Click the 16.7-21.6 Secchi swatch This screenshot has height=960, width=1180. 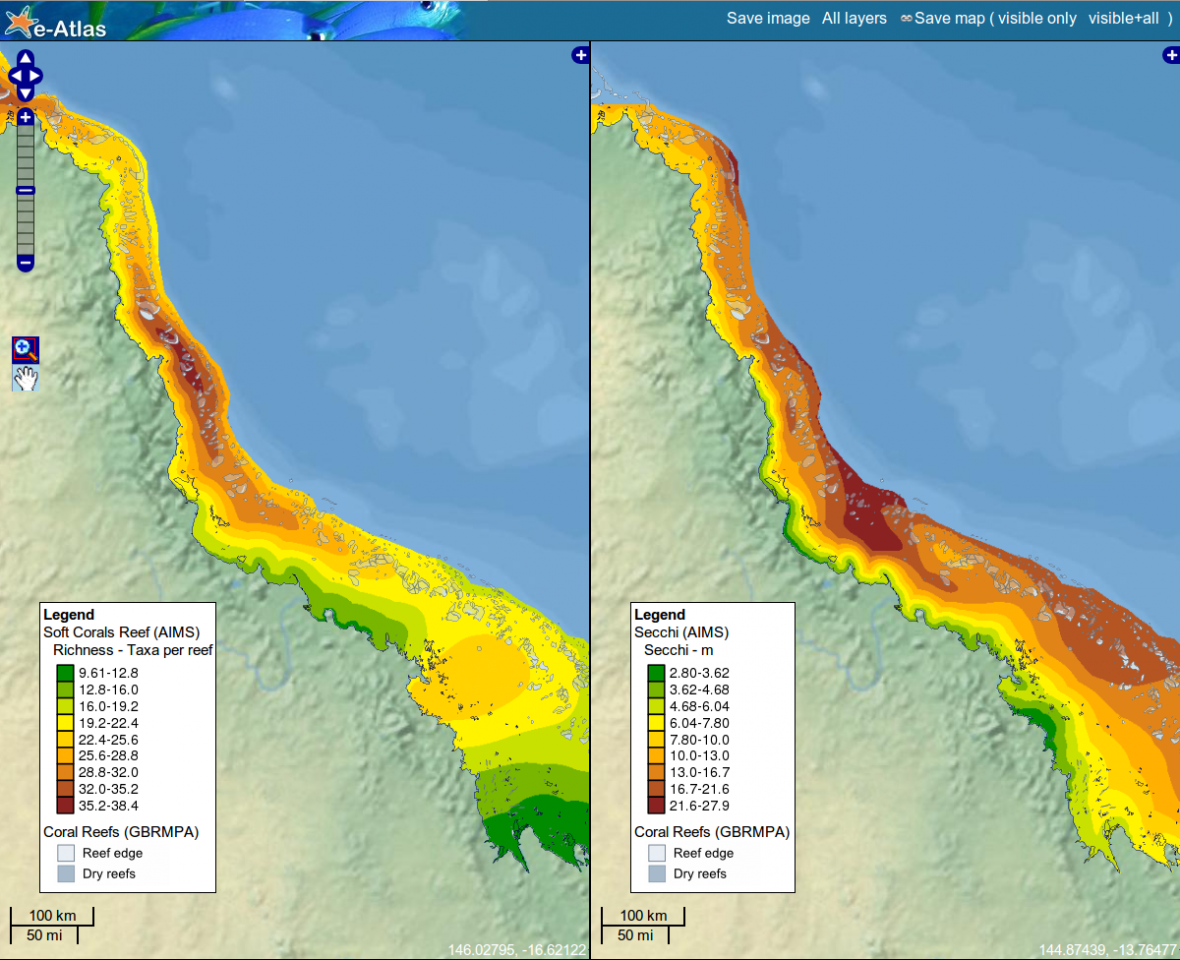point(656,788)
